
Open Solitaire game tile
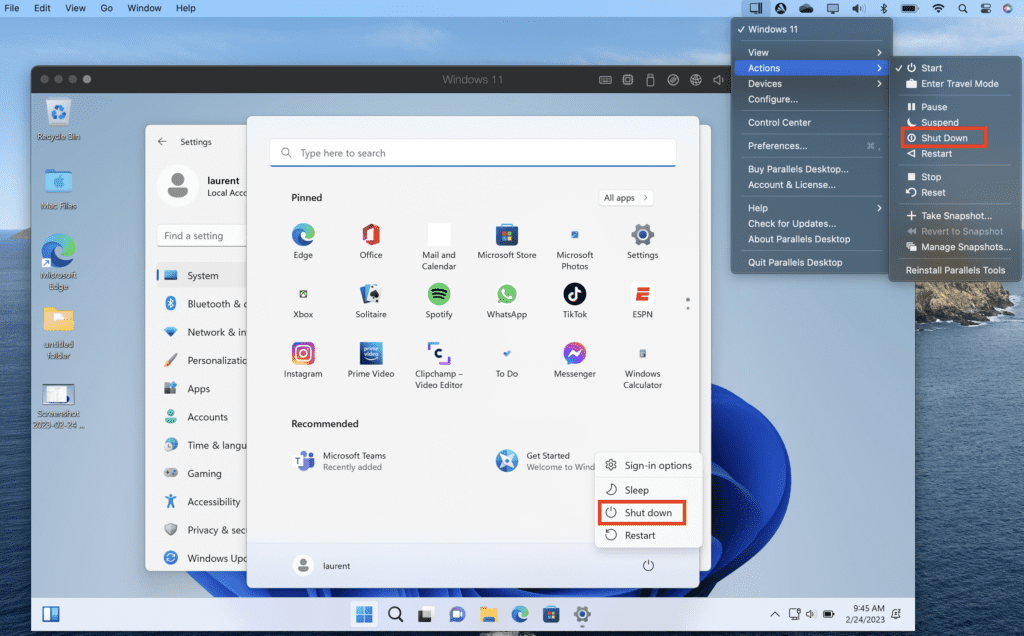[x=371, y=300]
